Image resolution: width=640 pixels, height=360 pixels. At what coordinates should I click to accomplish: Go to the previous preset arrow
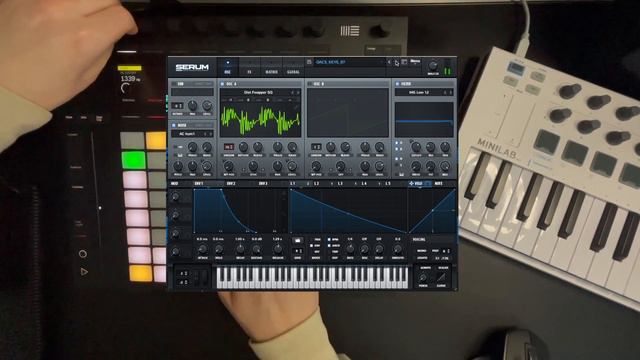click(x=389, y=62)
